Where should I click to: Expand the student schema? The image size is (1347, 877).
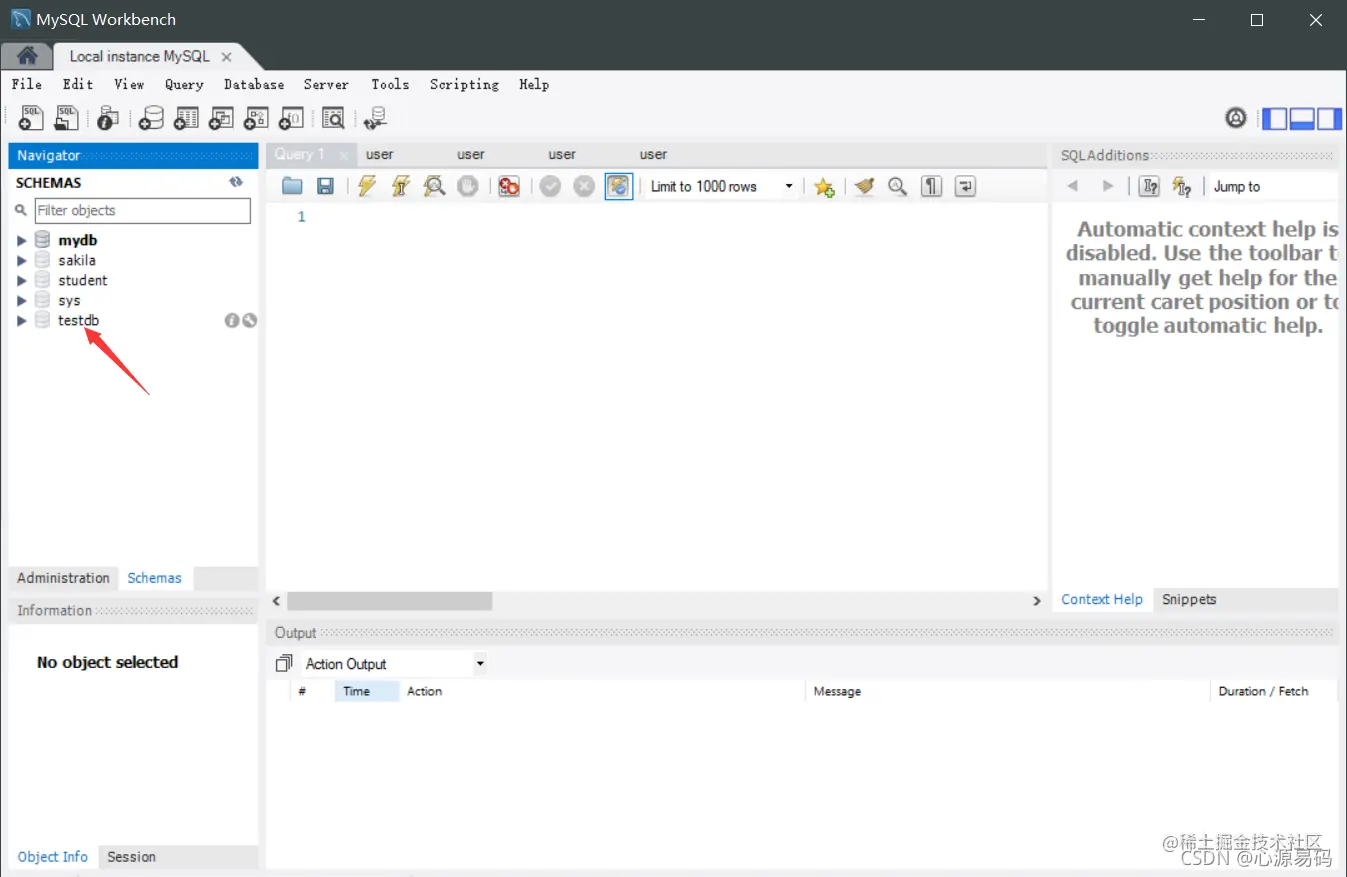click(x=22, y=281)
